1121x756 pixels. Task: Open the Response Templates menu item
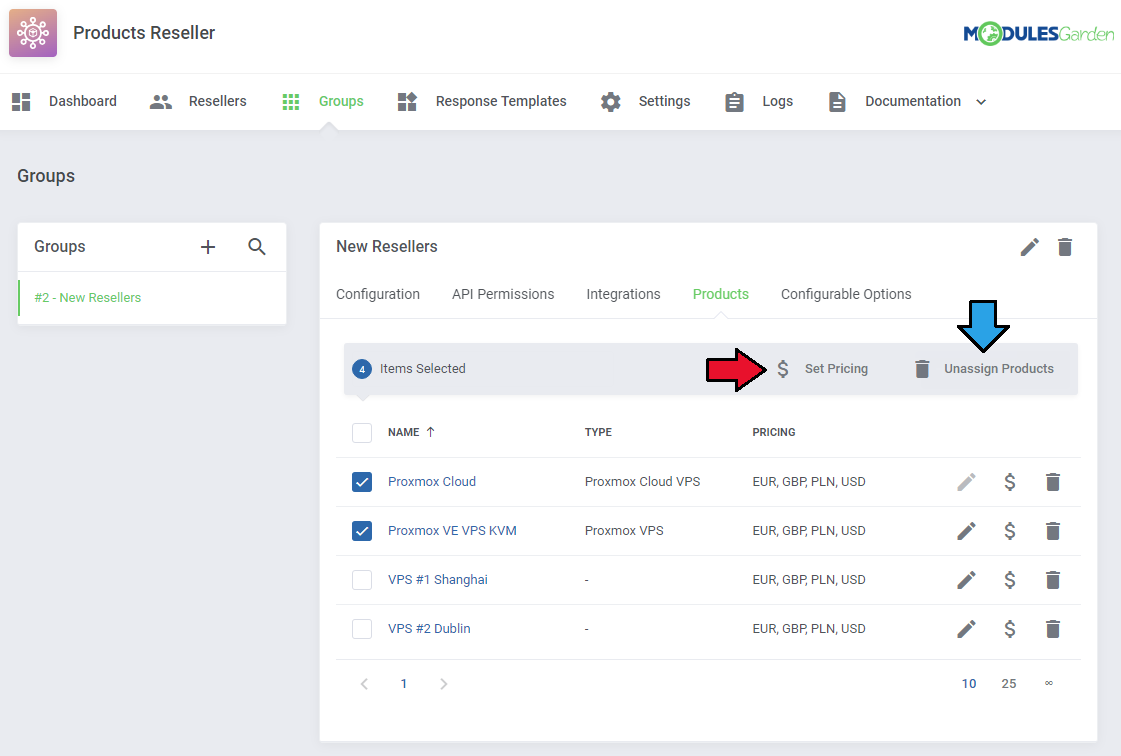[x=501, y=101]
